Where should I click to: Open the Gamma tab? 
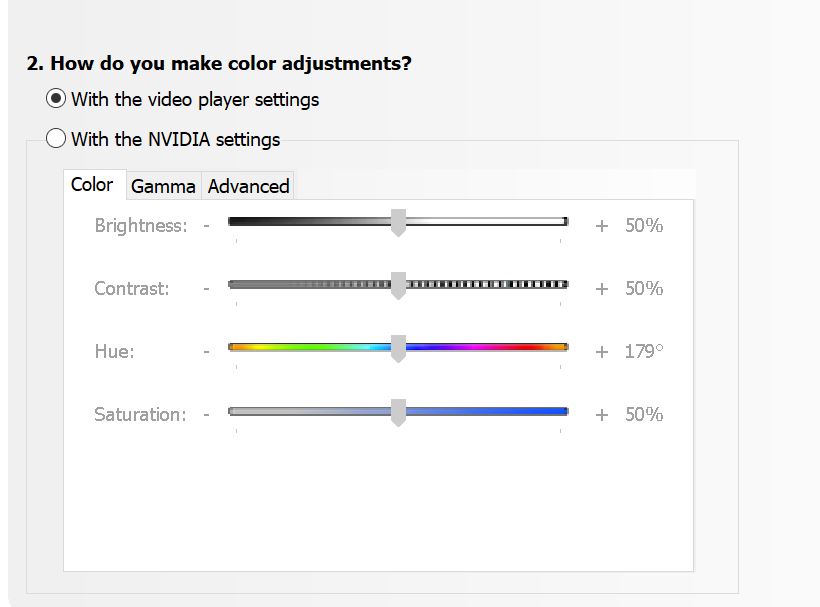click(163, 186)
